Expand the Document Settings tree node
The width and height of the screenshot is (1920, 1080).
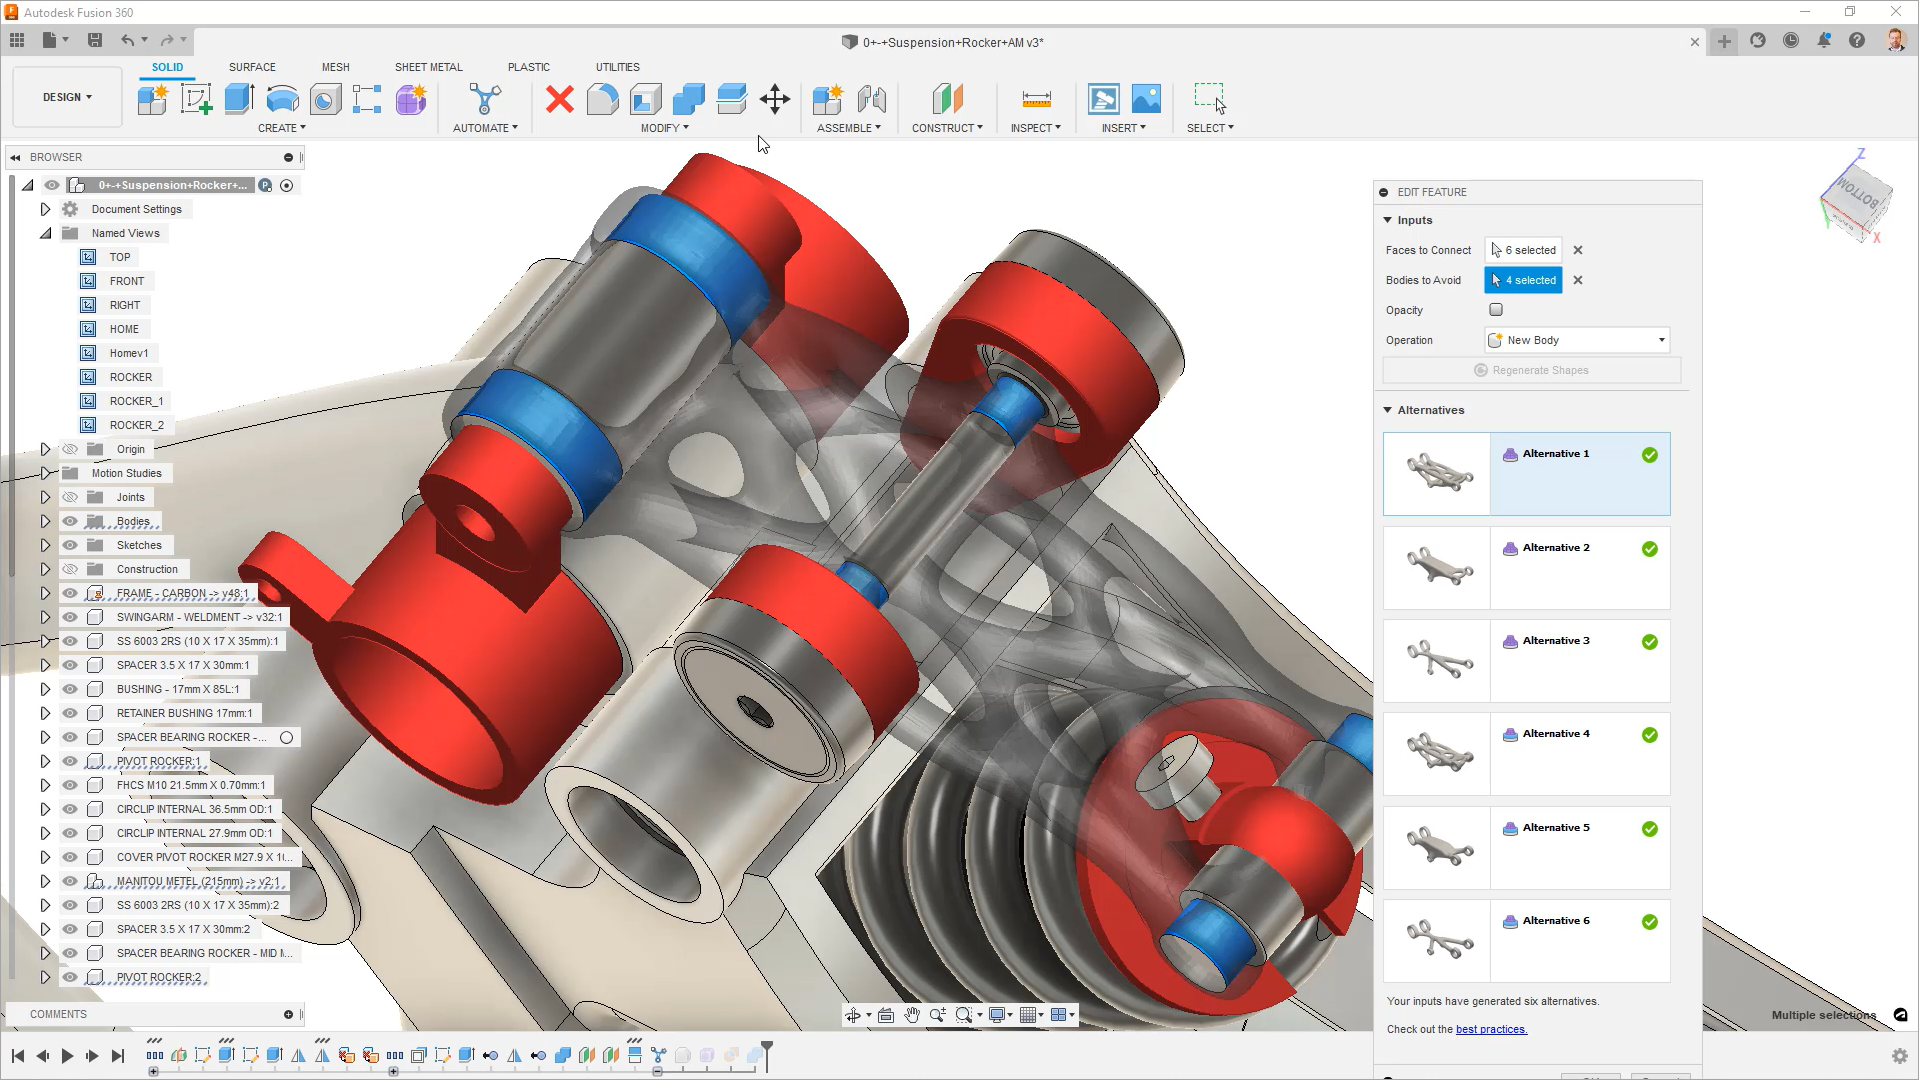coord(45,209)
